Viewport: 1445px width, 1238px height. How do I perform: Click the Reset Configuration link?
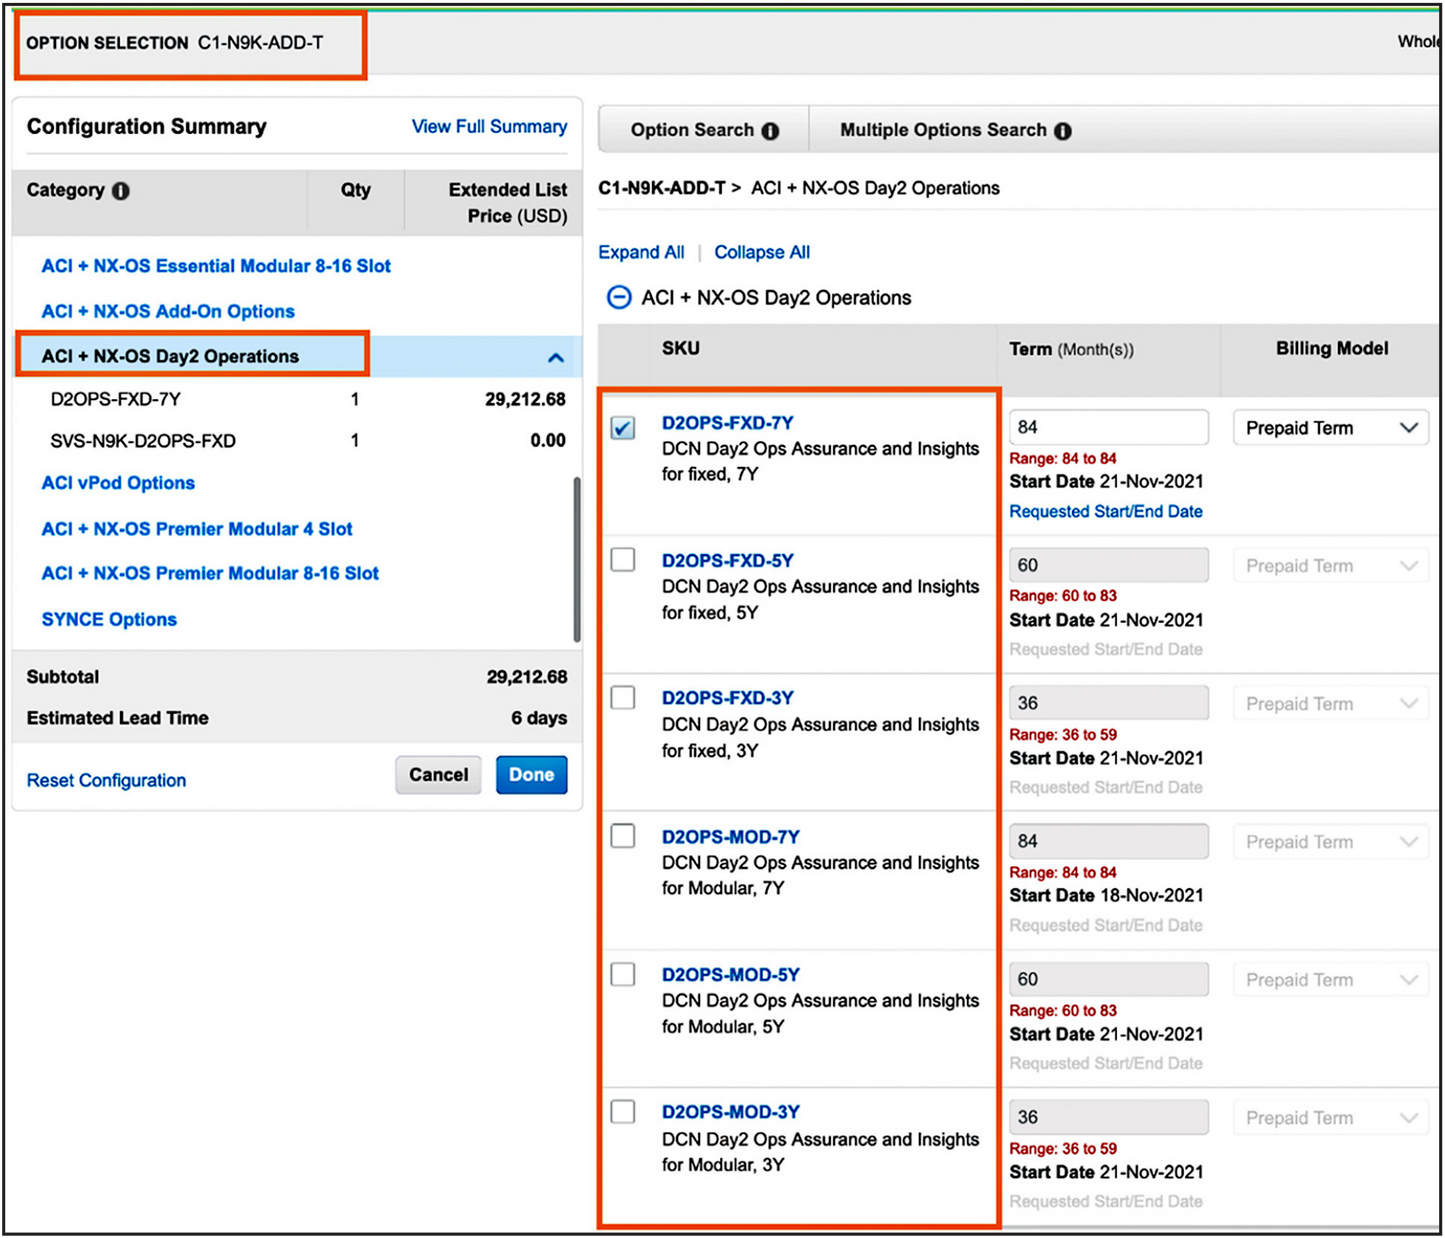point(106,780)
